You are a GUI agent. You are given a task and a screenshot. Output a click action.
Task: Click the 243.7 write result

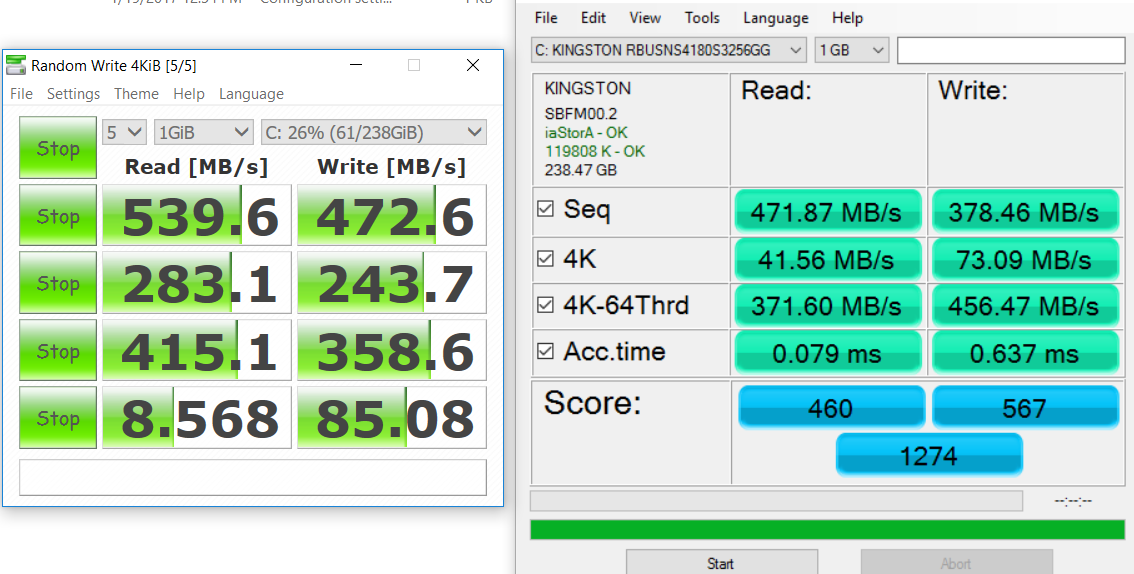click(392, 283)
